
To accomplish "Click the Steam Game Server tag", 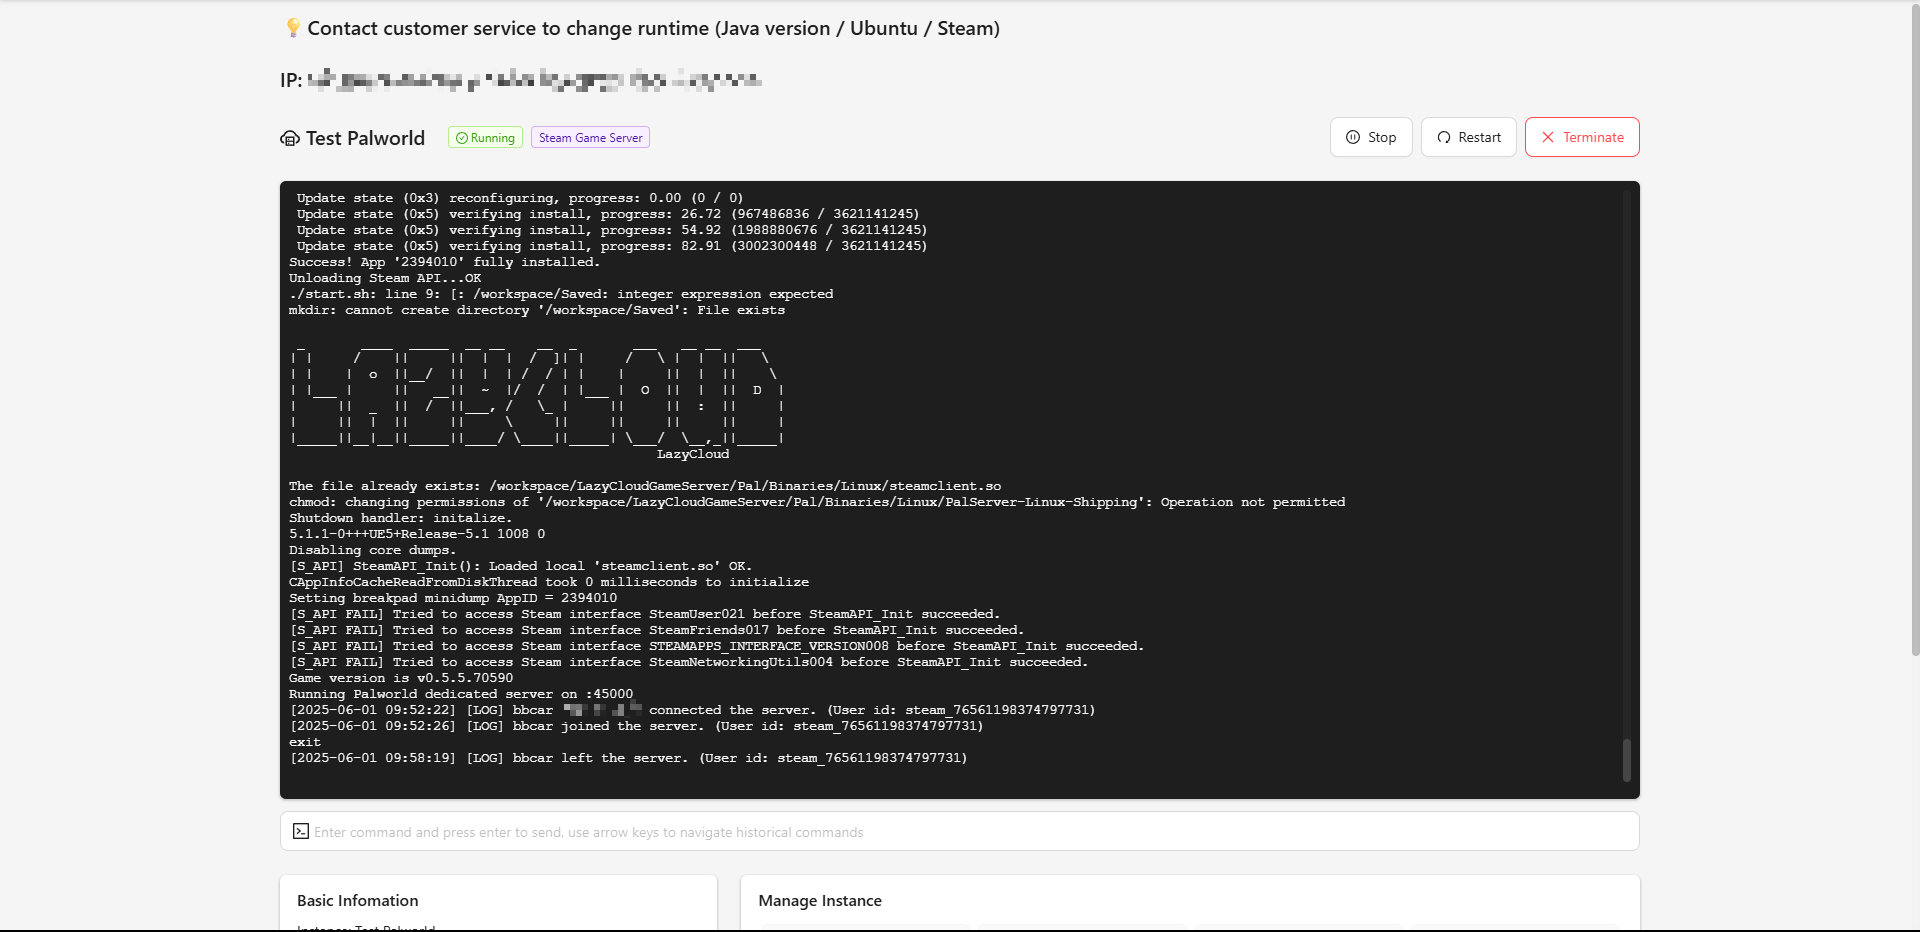I will click(590, 138).
